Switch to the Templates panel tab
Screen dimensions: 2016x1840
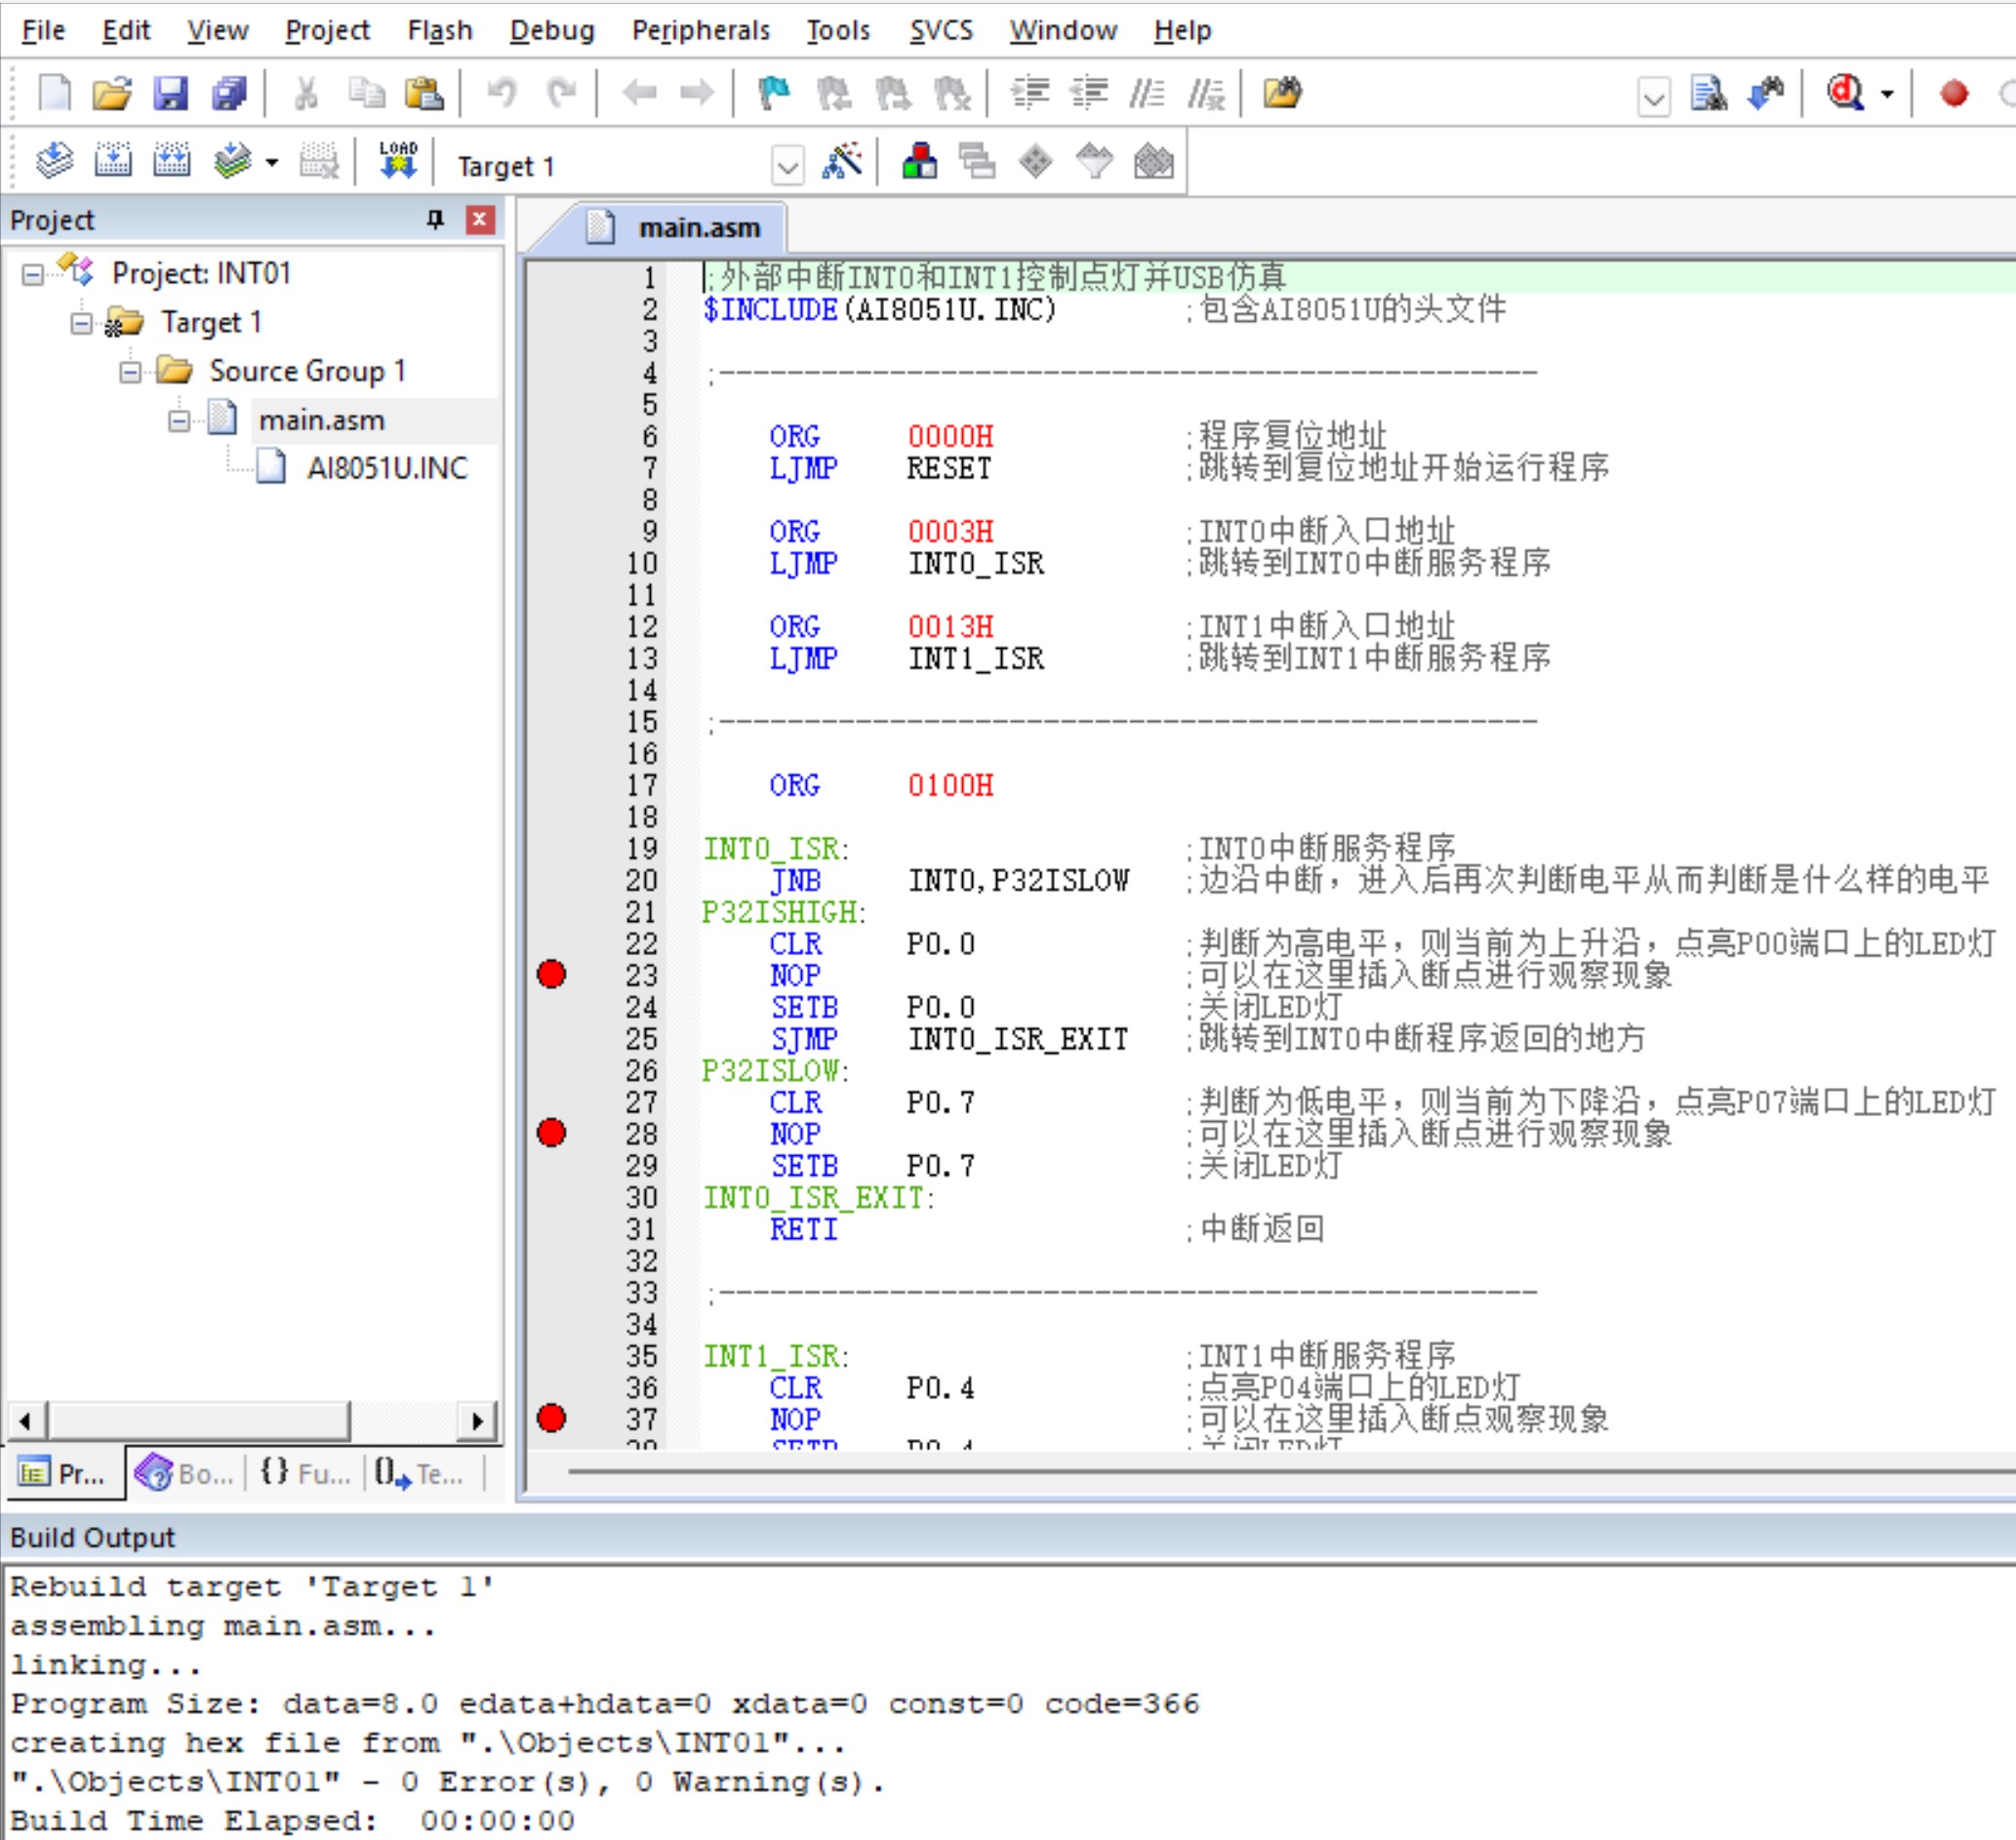point(420,1474)
